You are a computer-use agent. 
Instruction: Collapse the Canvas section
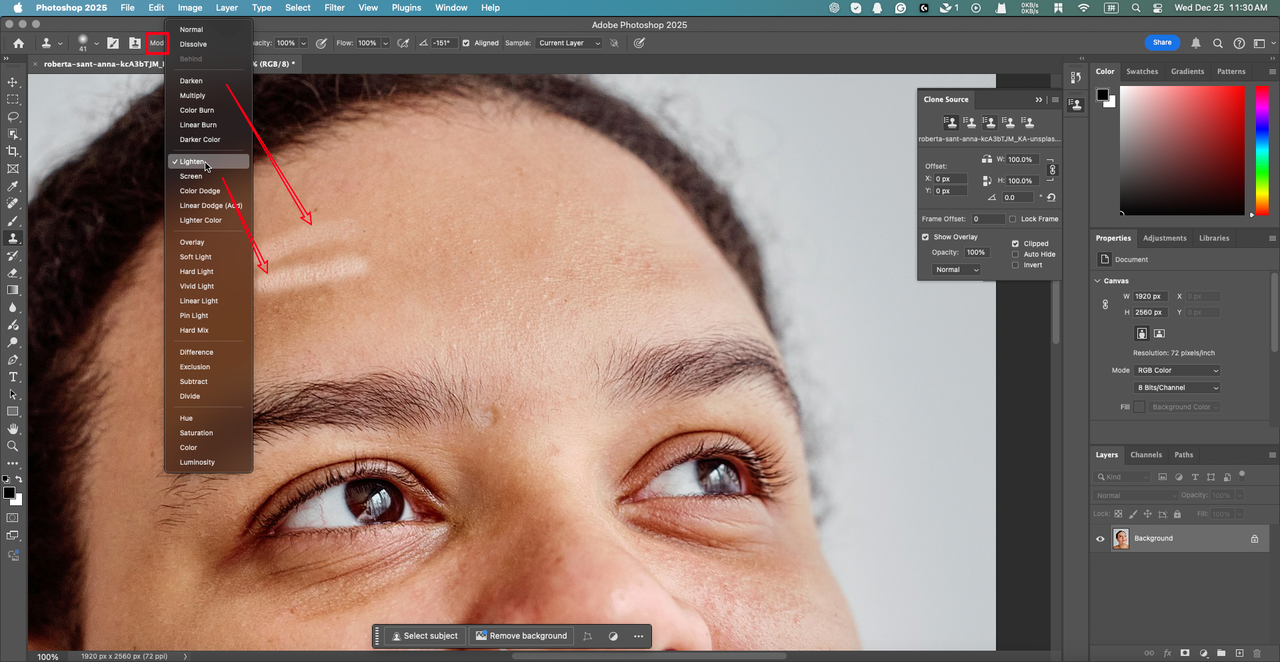point(1099,281)
